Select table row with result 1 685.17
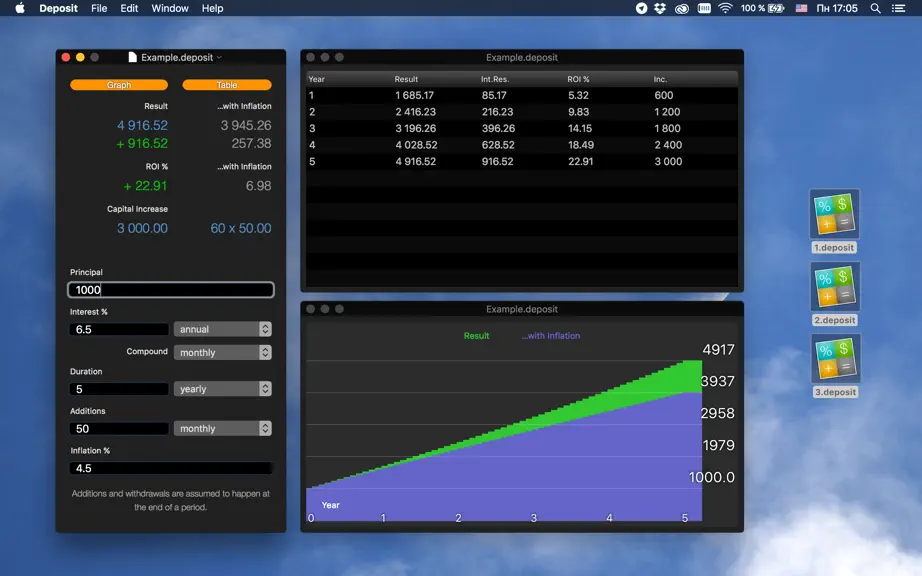922x576 pixels. [522, 95]
